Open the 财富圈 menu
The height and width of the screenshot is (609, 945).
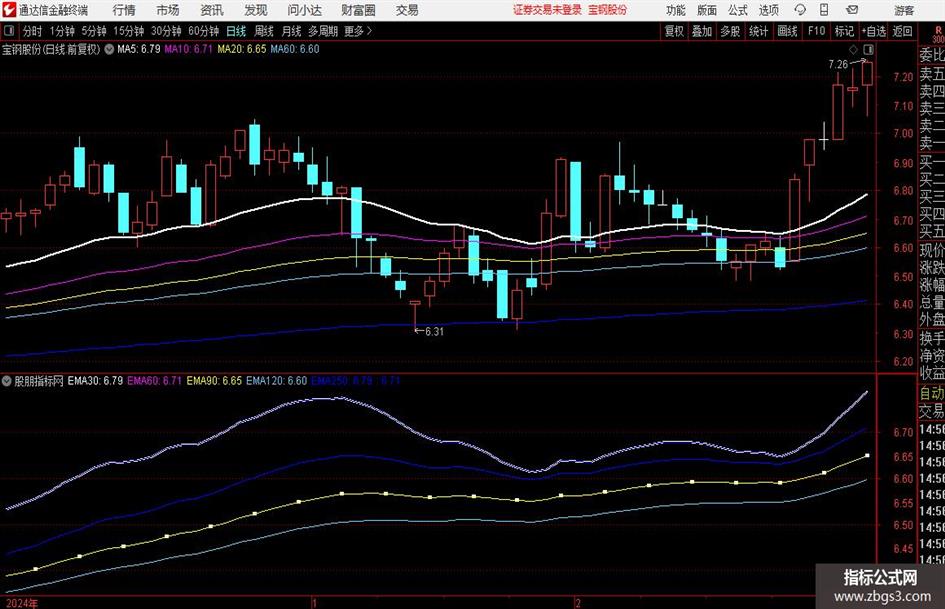pyautogui.click(x=358, y=10)
